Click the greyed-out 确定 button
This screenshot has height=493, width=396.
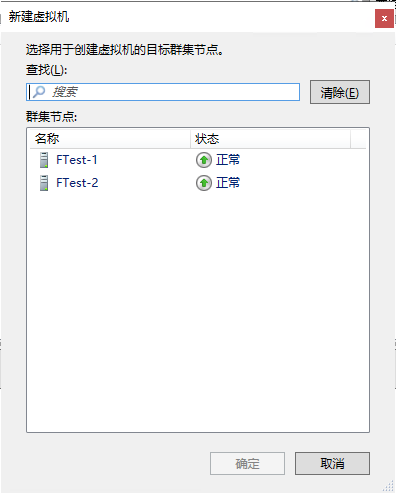click(247, 463)
